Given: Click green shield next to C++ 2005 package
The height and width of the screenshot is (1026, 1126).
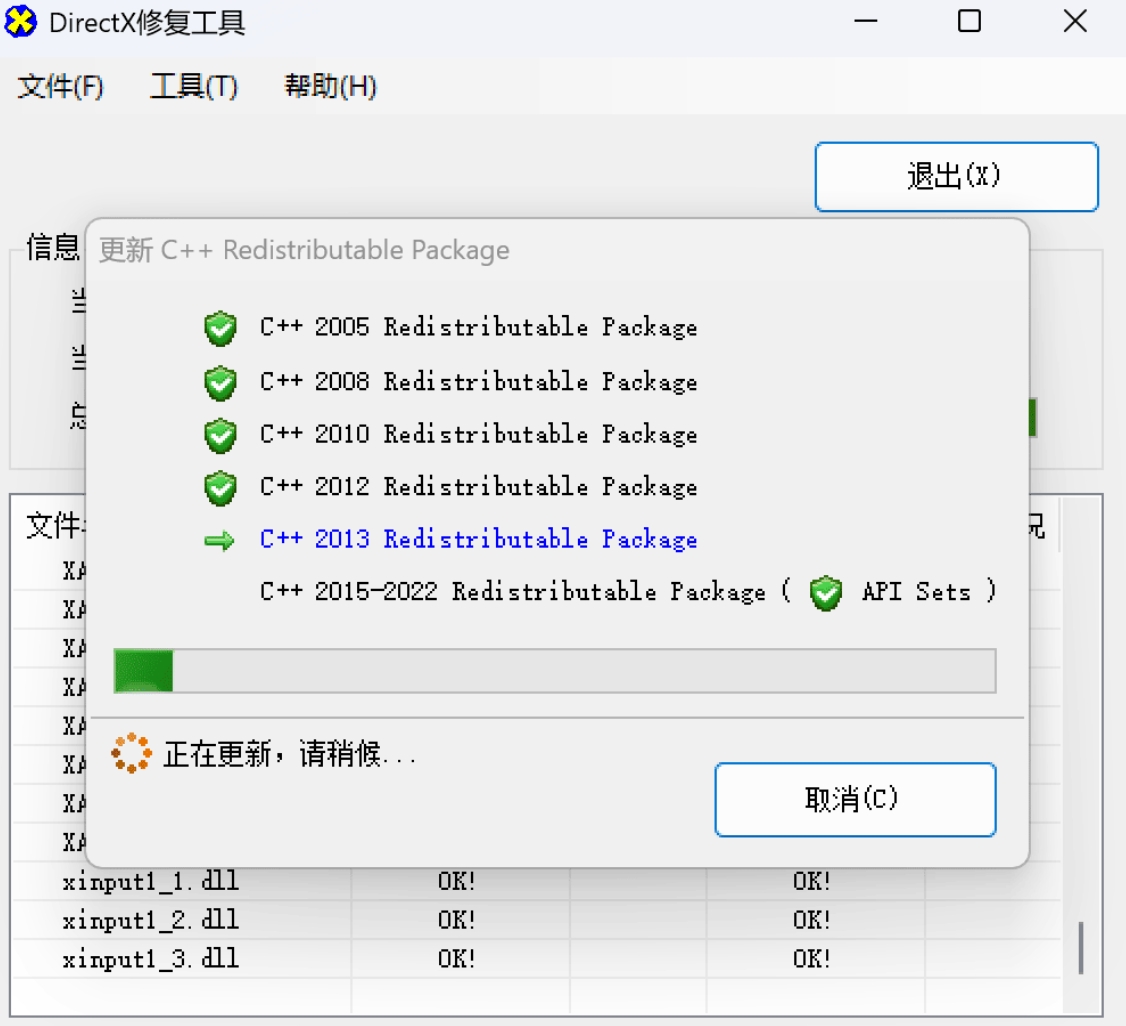Looking at the screenshot, I should [220, 328].
